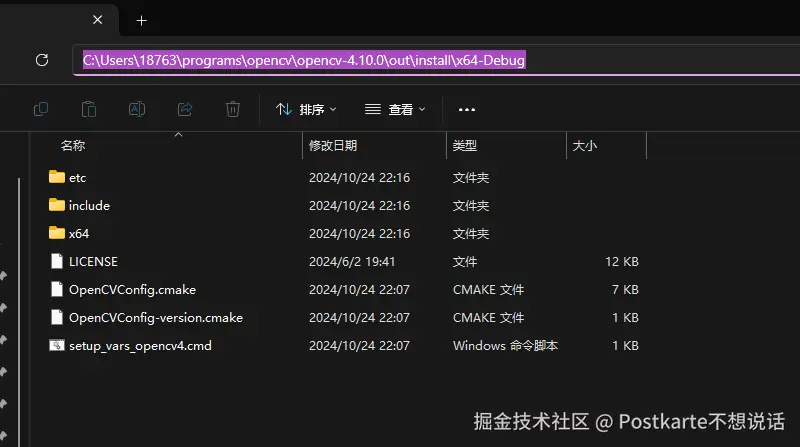This screenshot has height=447, width=800.
Task: Click the 1 KB size of setup_vars_opencv4.cmd
Action: (x=626, y=346)
